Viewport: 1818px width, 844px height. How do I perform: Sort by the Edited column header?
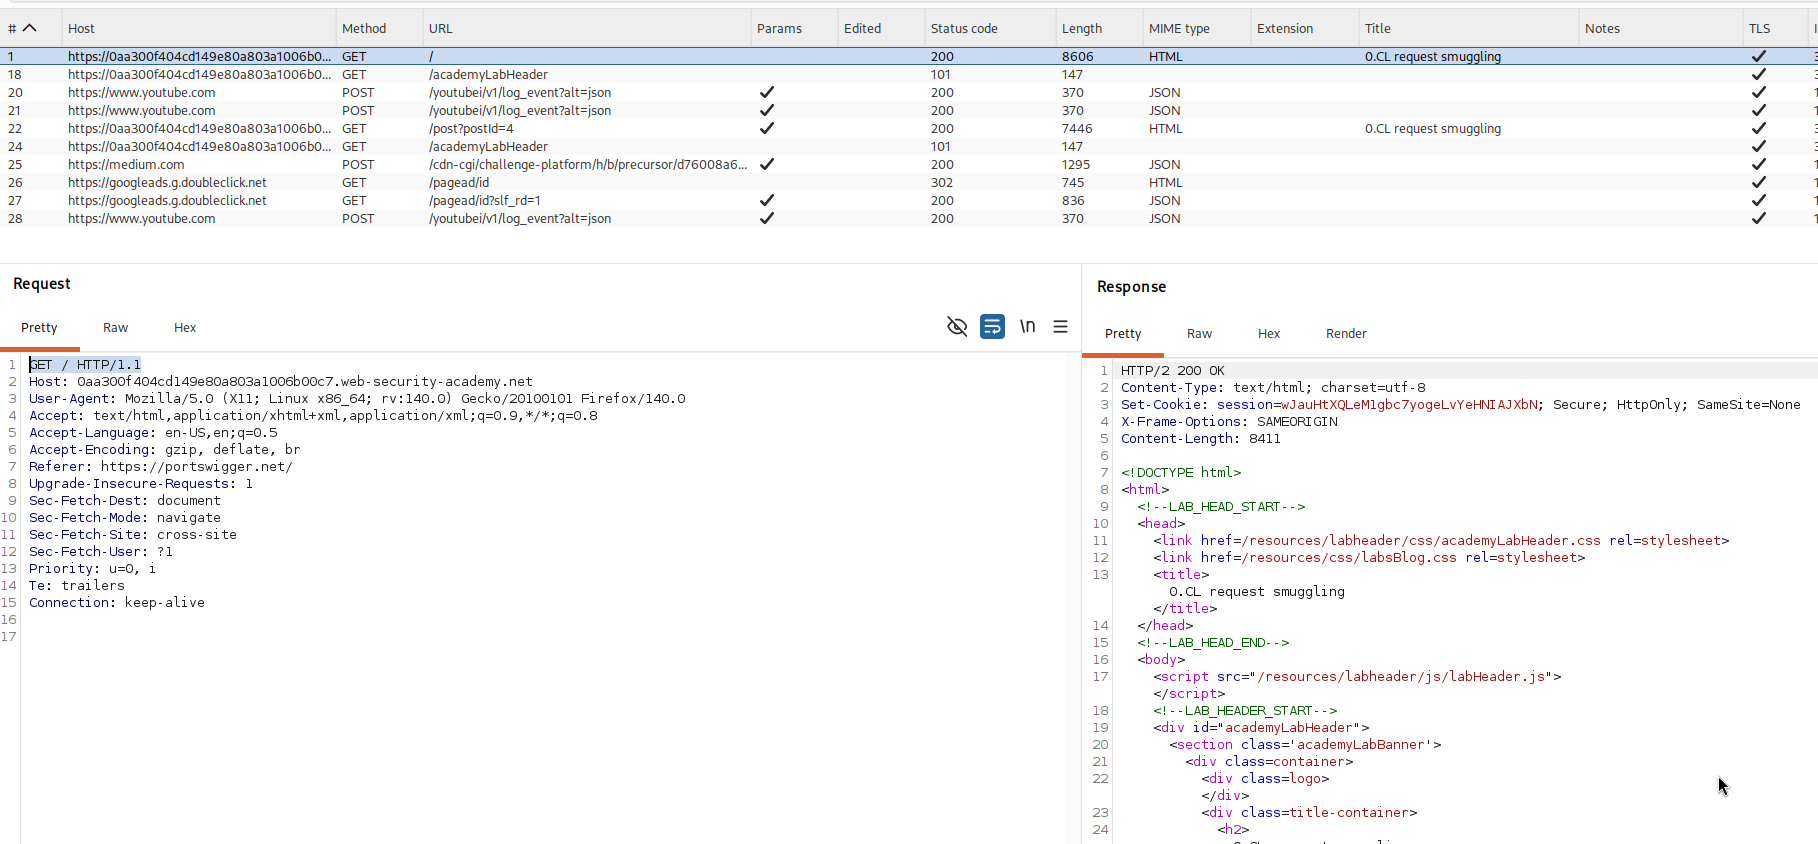coord(881,28)
